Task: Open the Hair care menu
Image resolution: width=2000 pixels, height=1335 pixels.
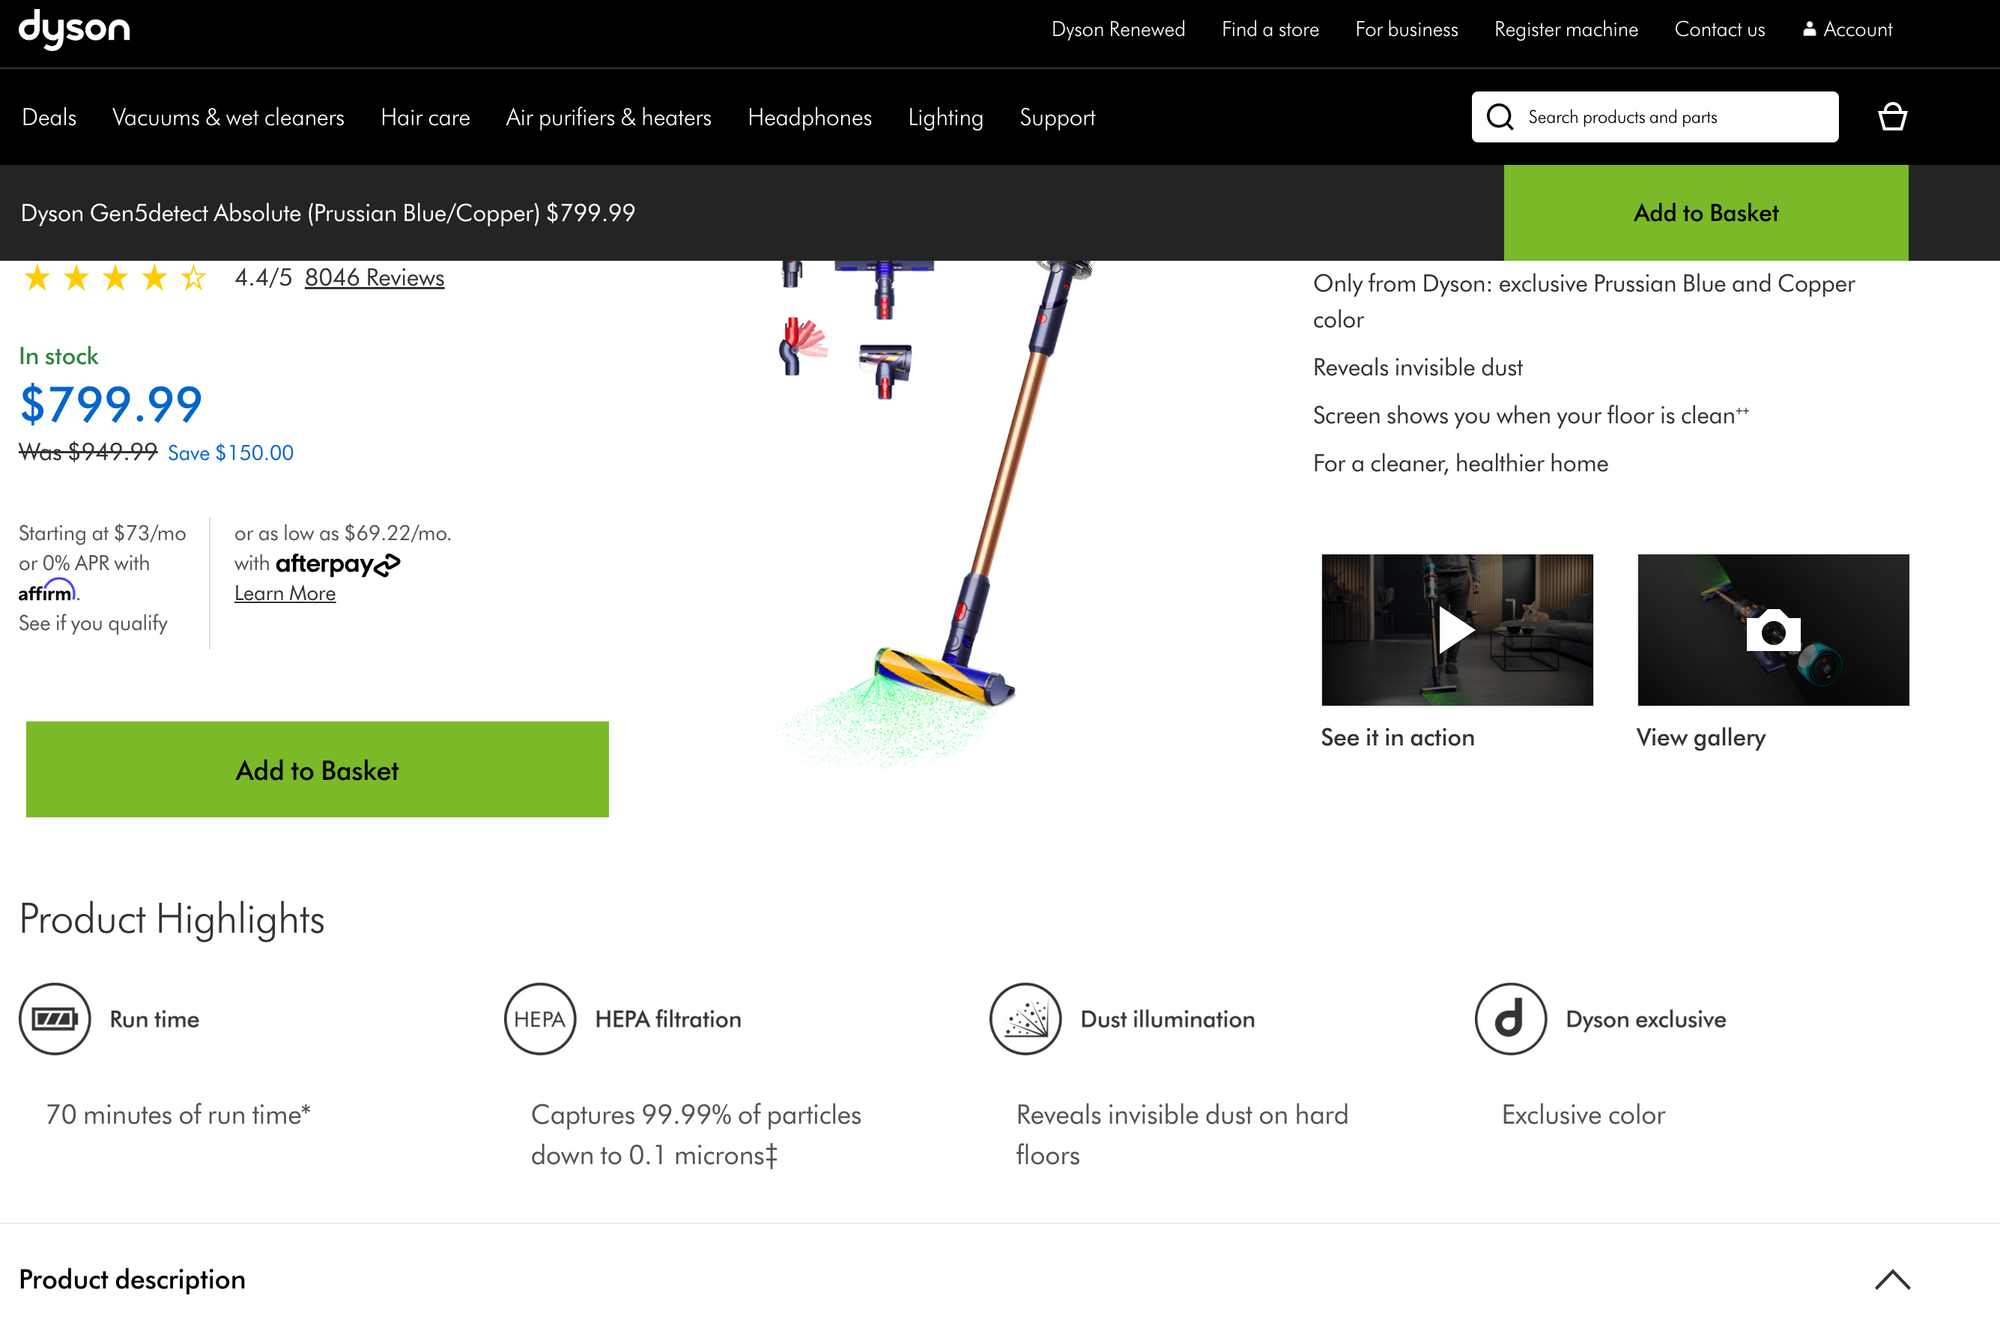Action: point(425,117)
